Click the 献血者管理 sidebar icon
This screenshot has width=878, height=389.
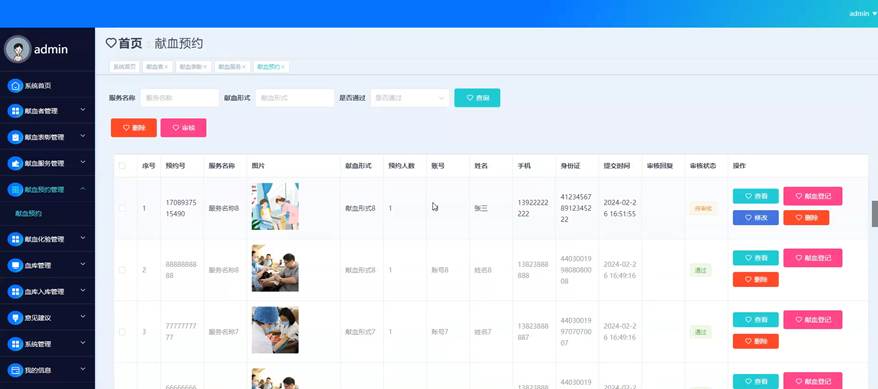(x=15, y=111)
